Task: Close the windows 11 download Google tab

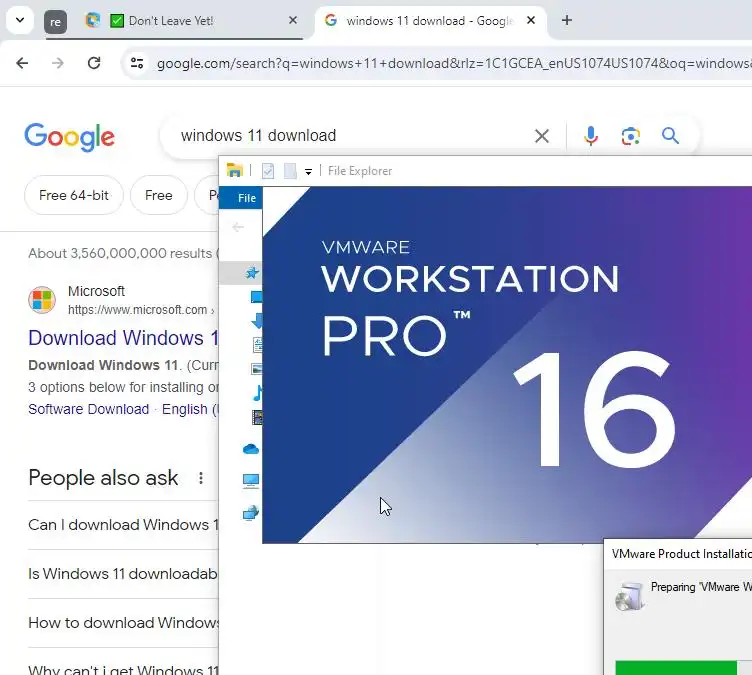Action: [x=530, y=20]
